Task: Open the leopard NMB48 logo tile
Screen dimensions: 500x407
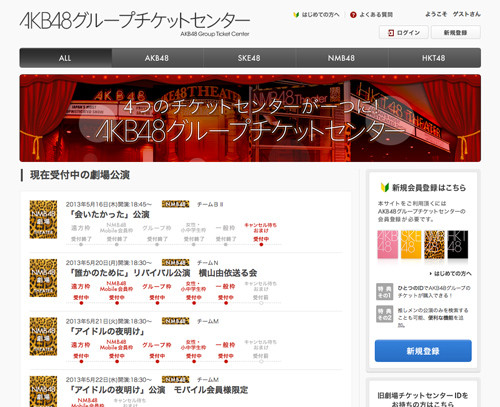Action: pyautogui.click(x=434, y=245)
